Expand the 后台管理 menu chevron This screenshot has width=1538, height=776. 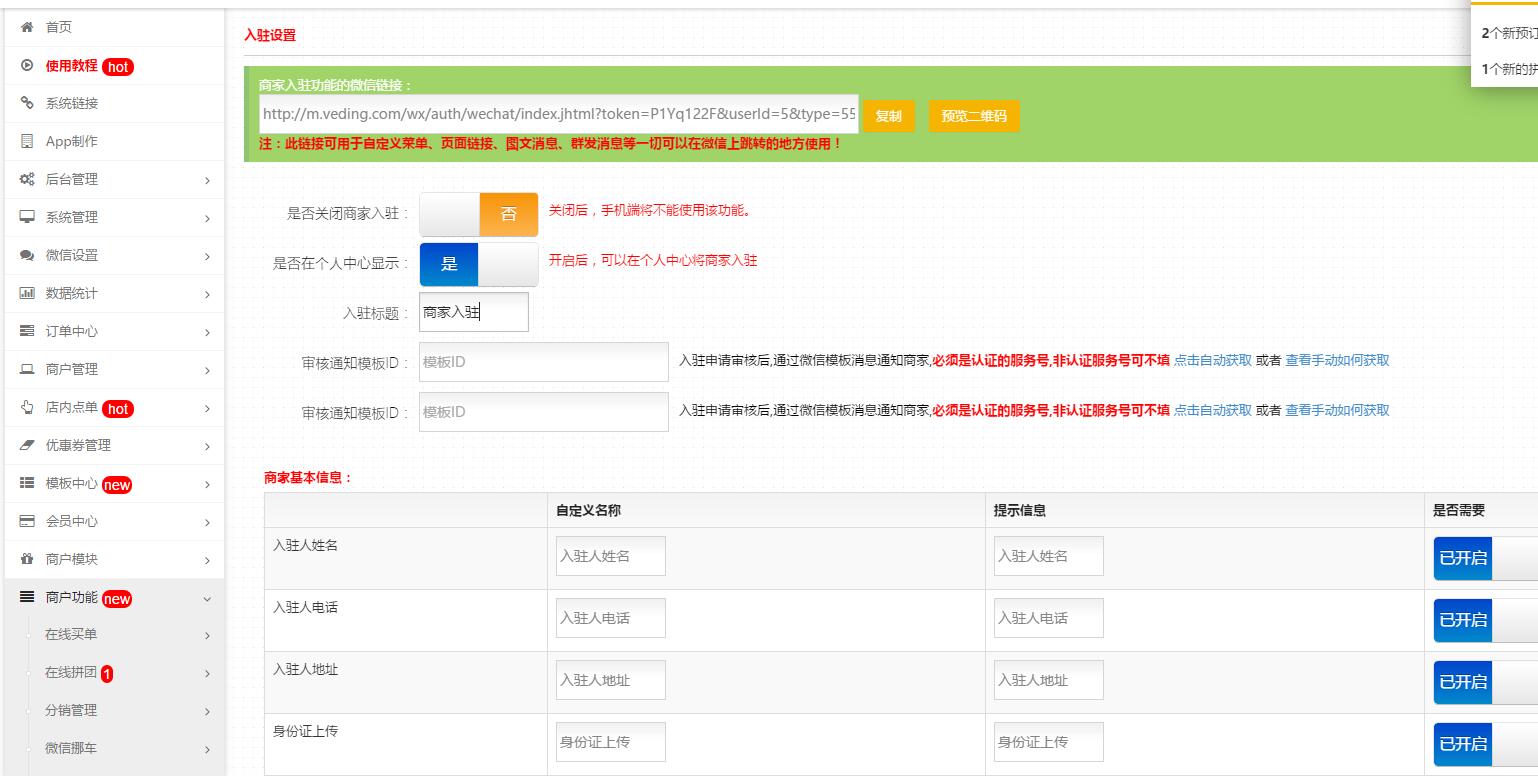click(x=207, y=181)
